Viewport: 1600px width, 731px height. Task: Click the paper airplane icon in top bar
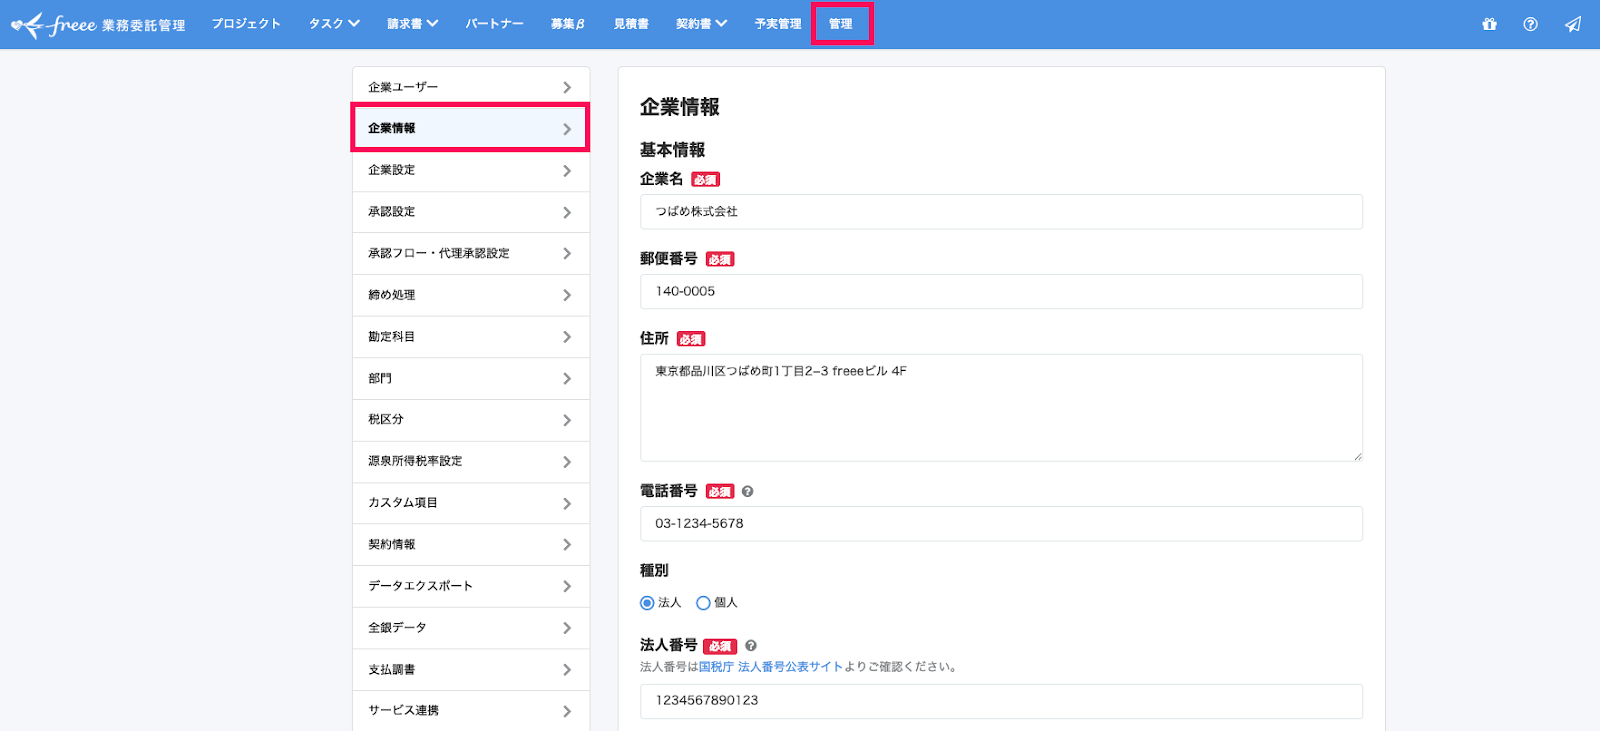tap(1573, 24)
